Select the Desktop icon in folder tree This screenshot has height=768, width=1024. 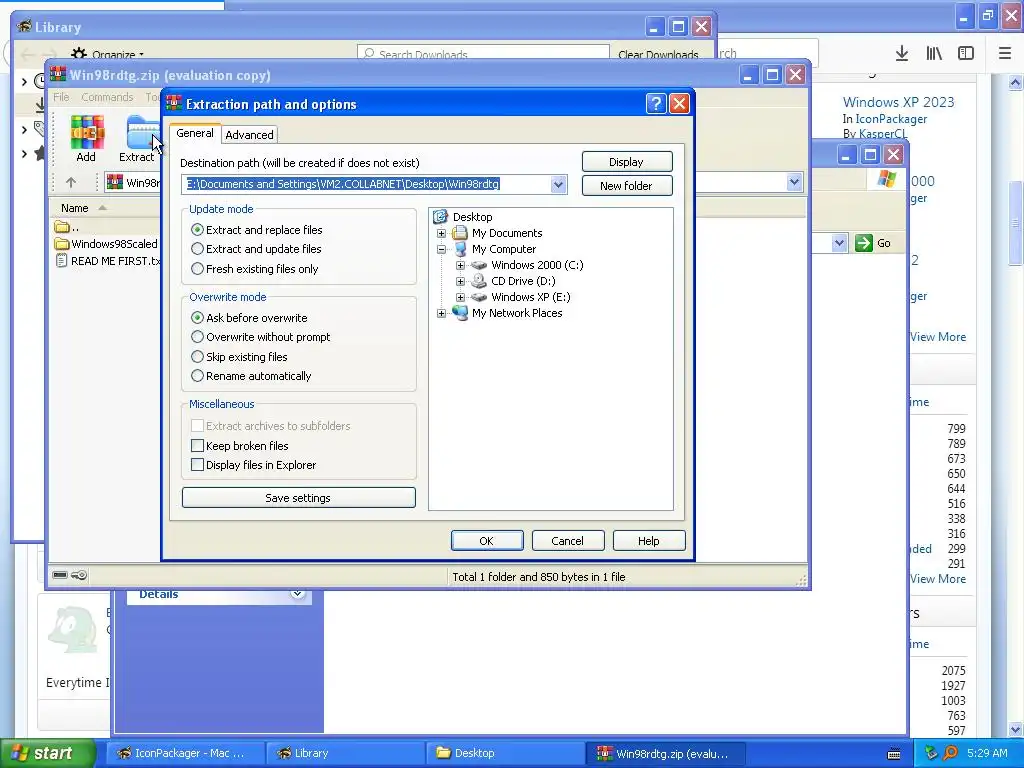coord(440,216)
